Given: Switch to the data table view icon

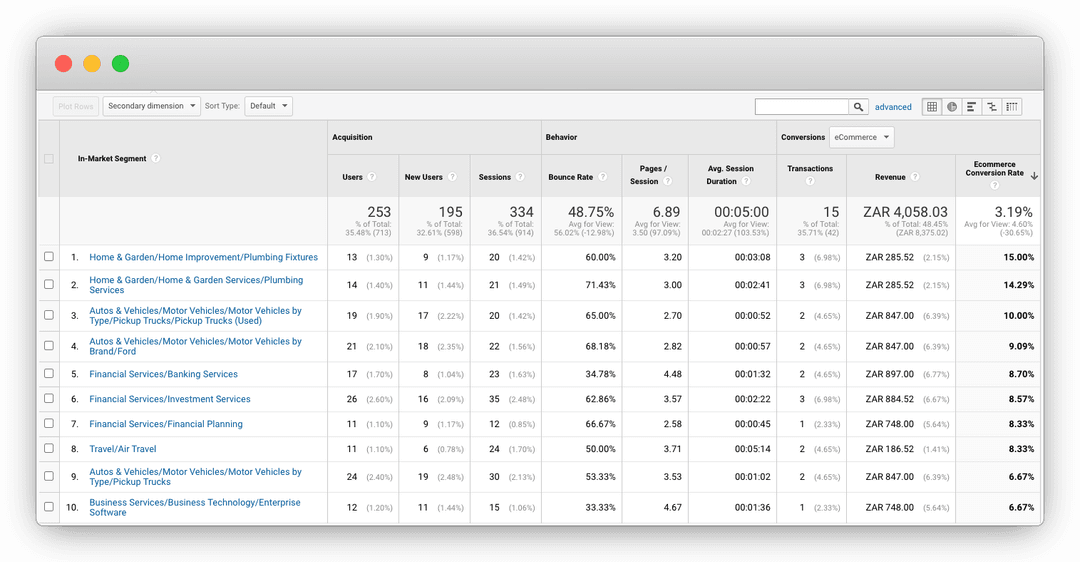Looking at the screenshot, I should point(931,107).
